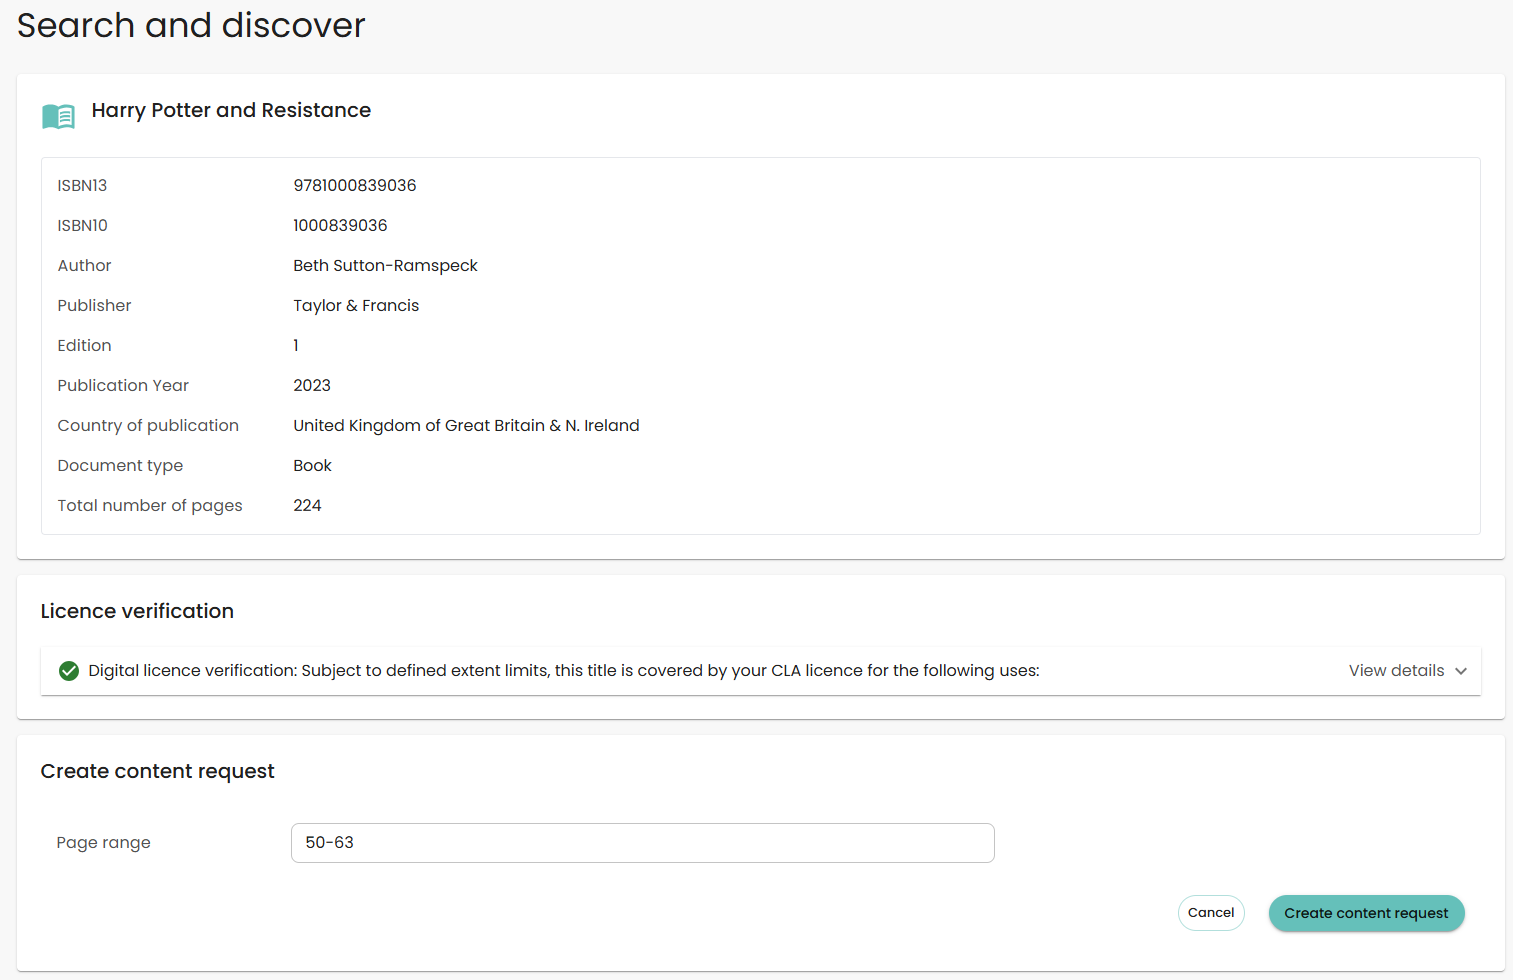Click the Publisher label
This screenshot has width=1513, height=980.
94,305
